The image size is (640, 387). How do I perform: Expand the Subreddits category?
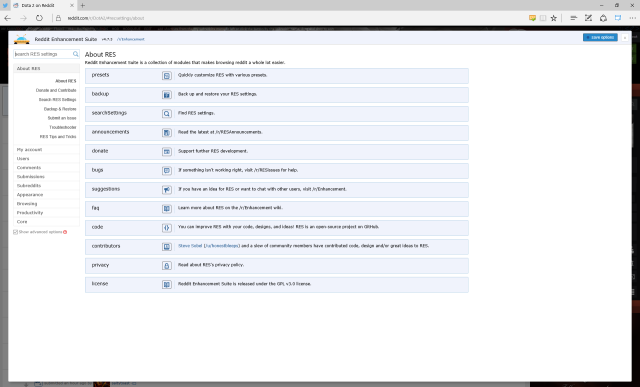[x=46, y=185]
